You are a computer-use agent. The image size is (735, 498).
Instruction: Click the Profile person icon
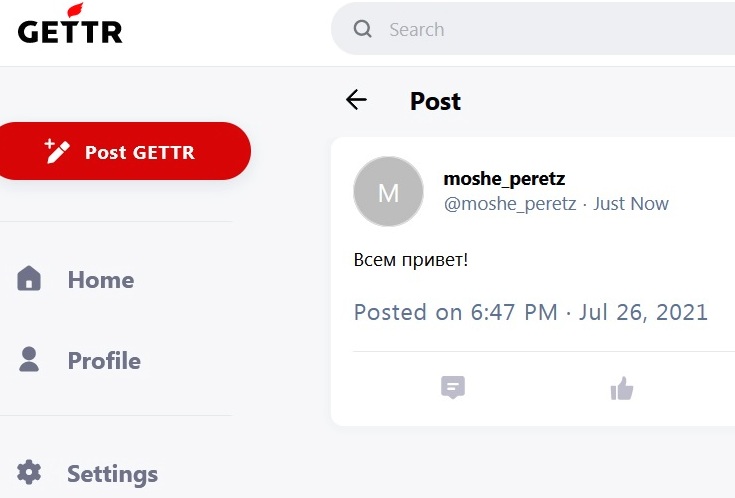(x=29, y=360)
